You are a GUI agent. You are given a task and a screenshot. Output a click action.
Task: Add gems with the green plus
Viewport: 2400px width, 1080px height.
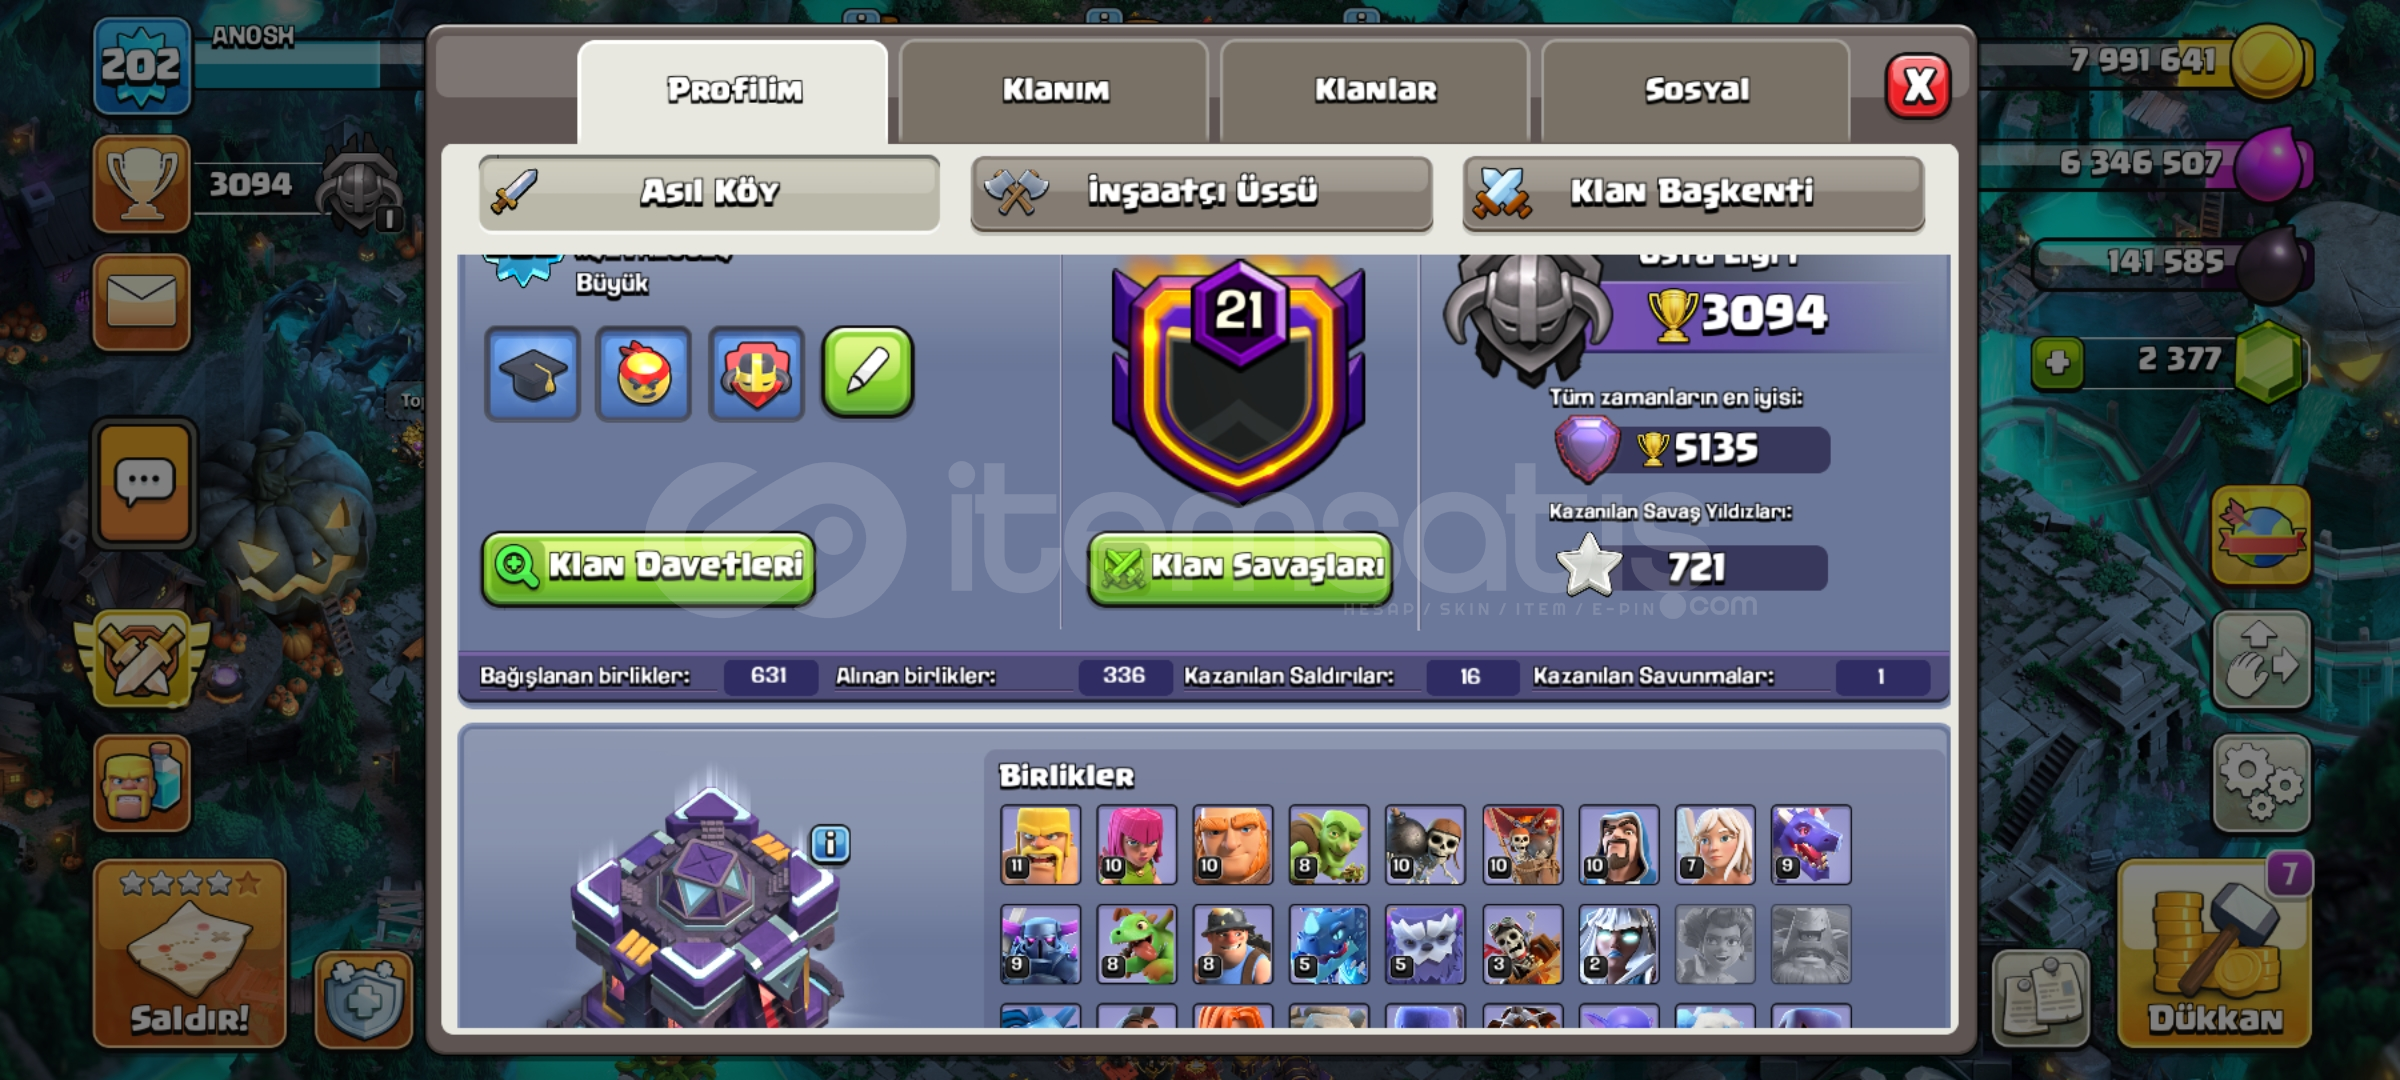pos(2057,362)
